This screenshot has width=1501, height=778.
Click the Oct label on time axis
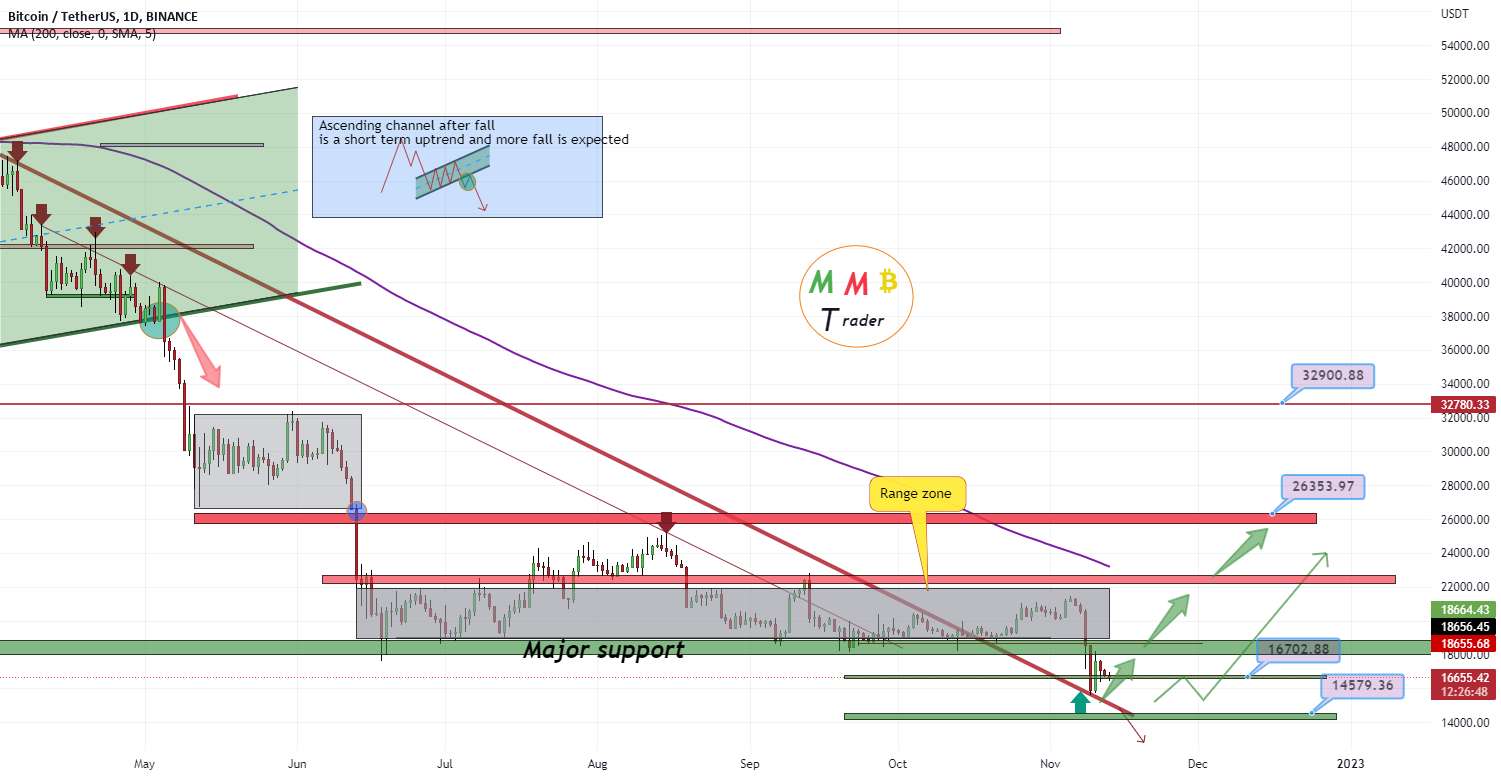tap(898, 764)
